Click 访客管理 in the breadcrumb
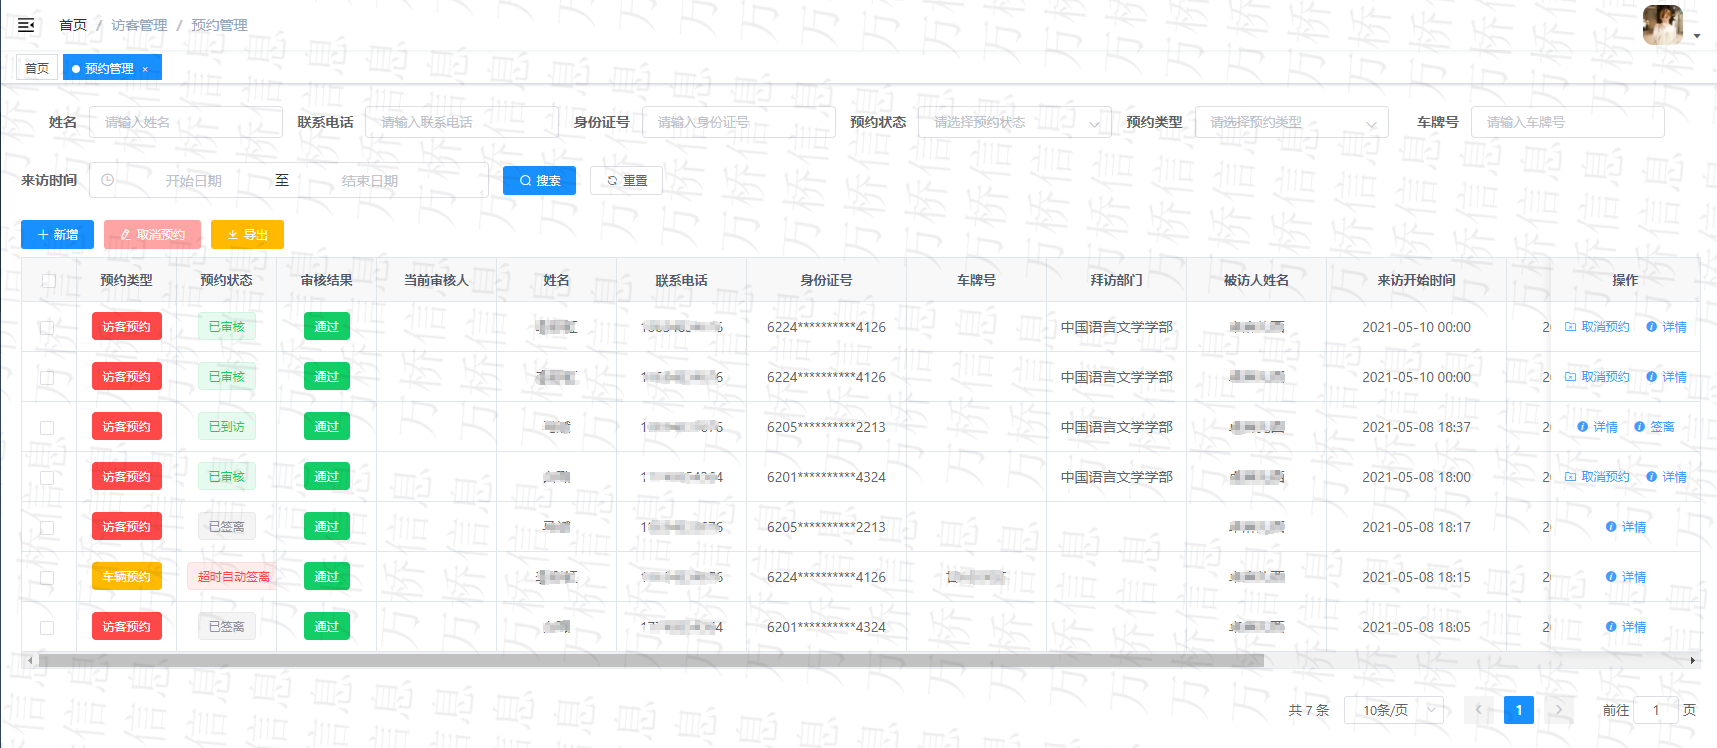Viewport: 1717px width, 748px height. pos(139,25)
